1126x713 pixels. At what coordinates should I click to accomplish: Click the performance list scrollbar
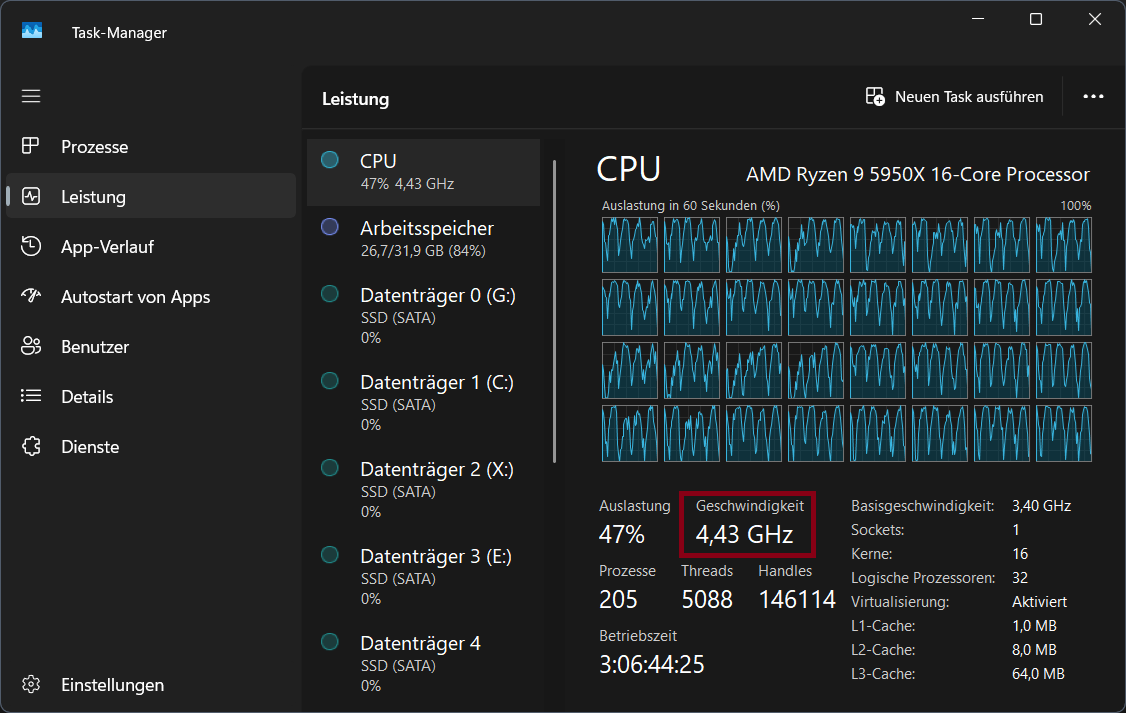click(x=555, y=310)
